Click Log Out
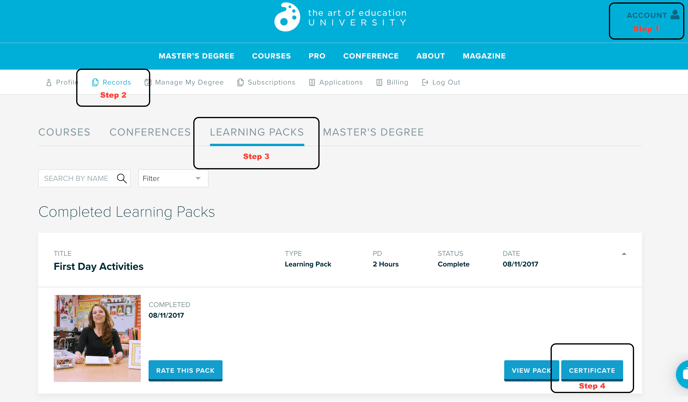 tap(446, 83)
